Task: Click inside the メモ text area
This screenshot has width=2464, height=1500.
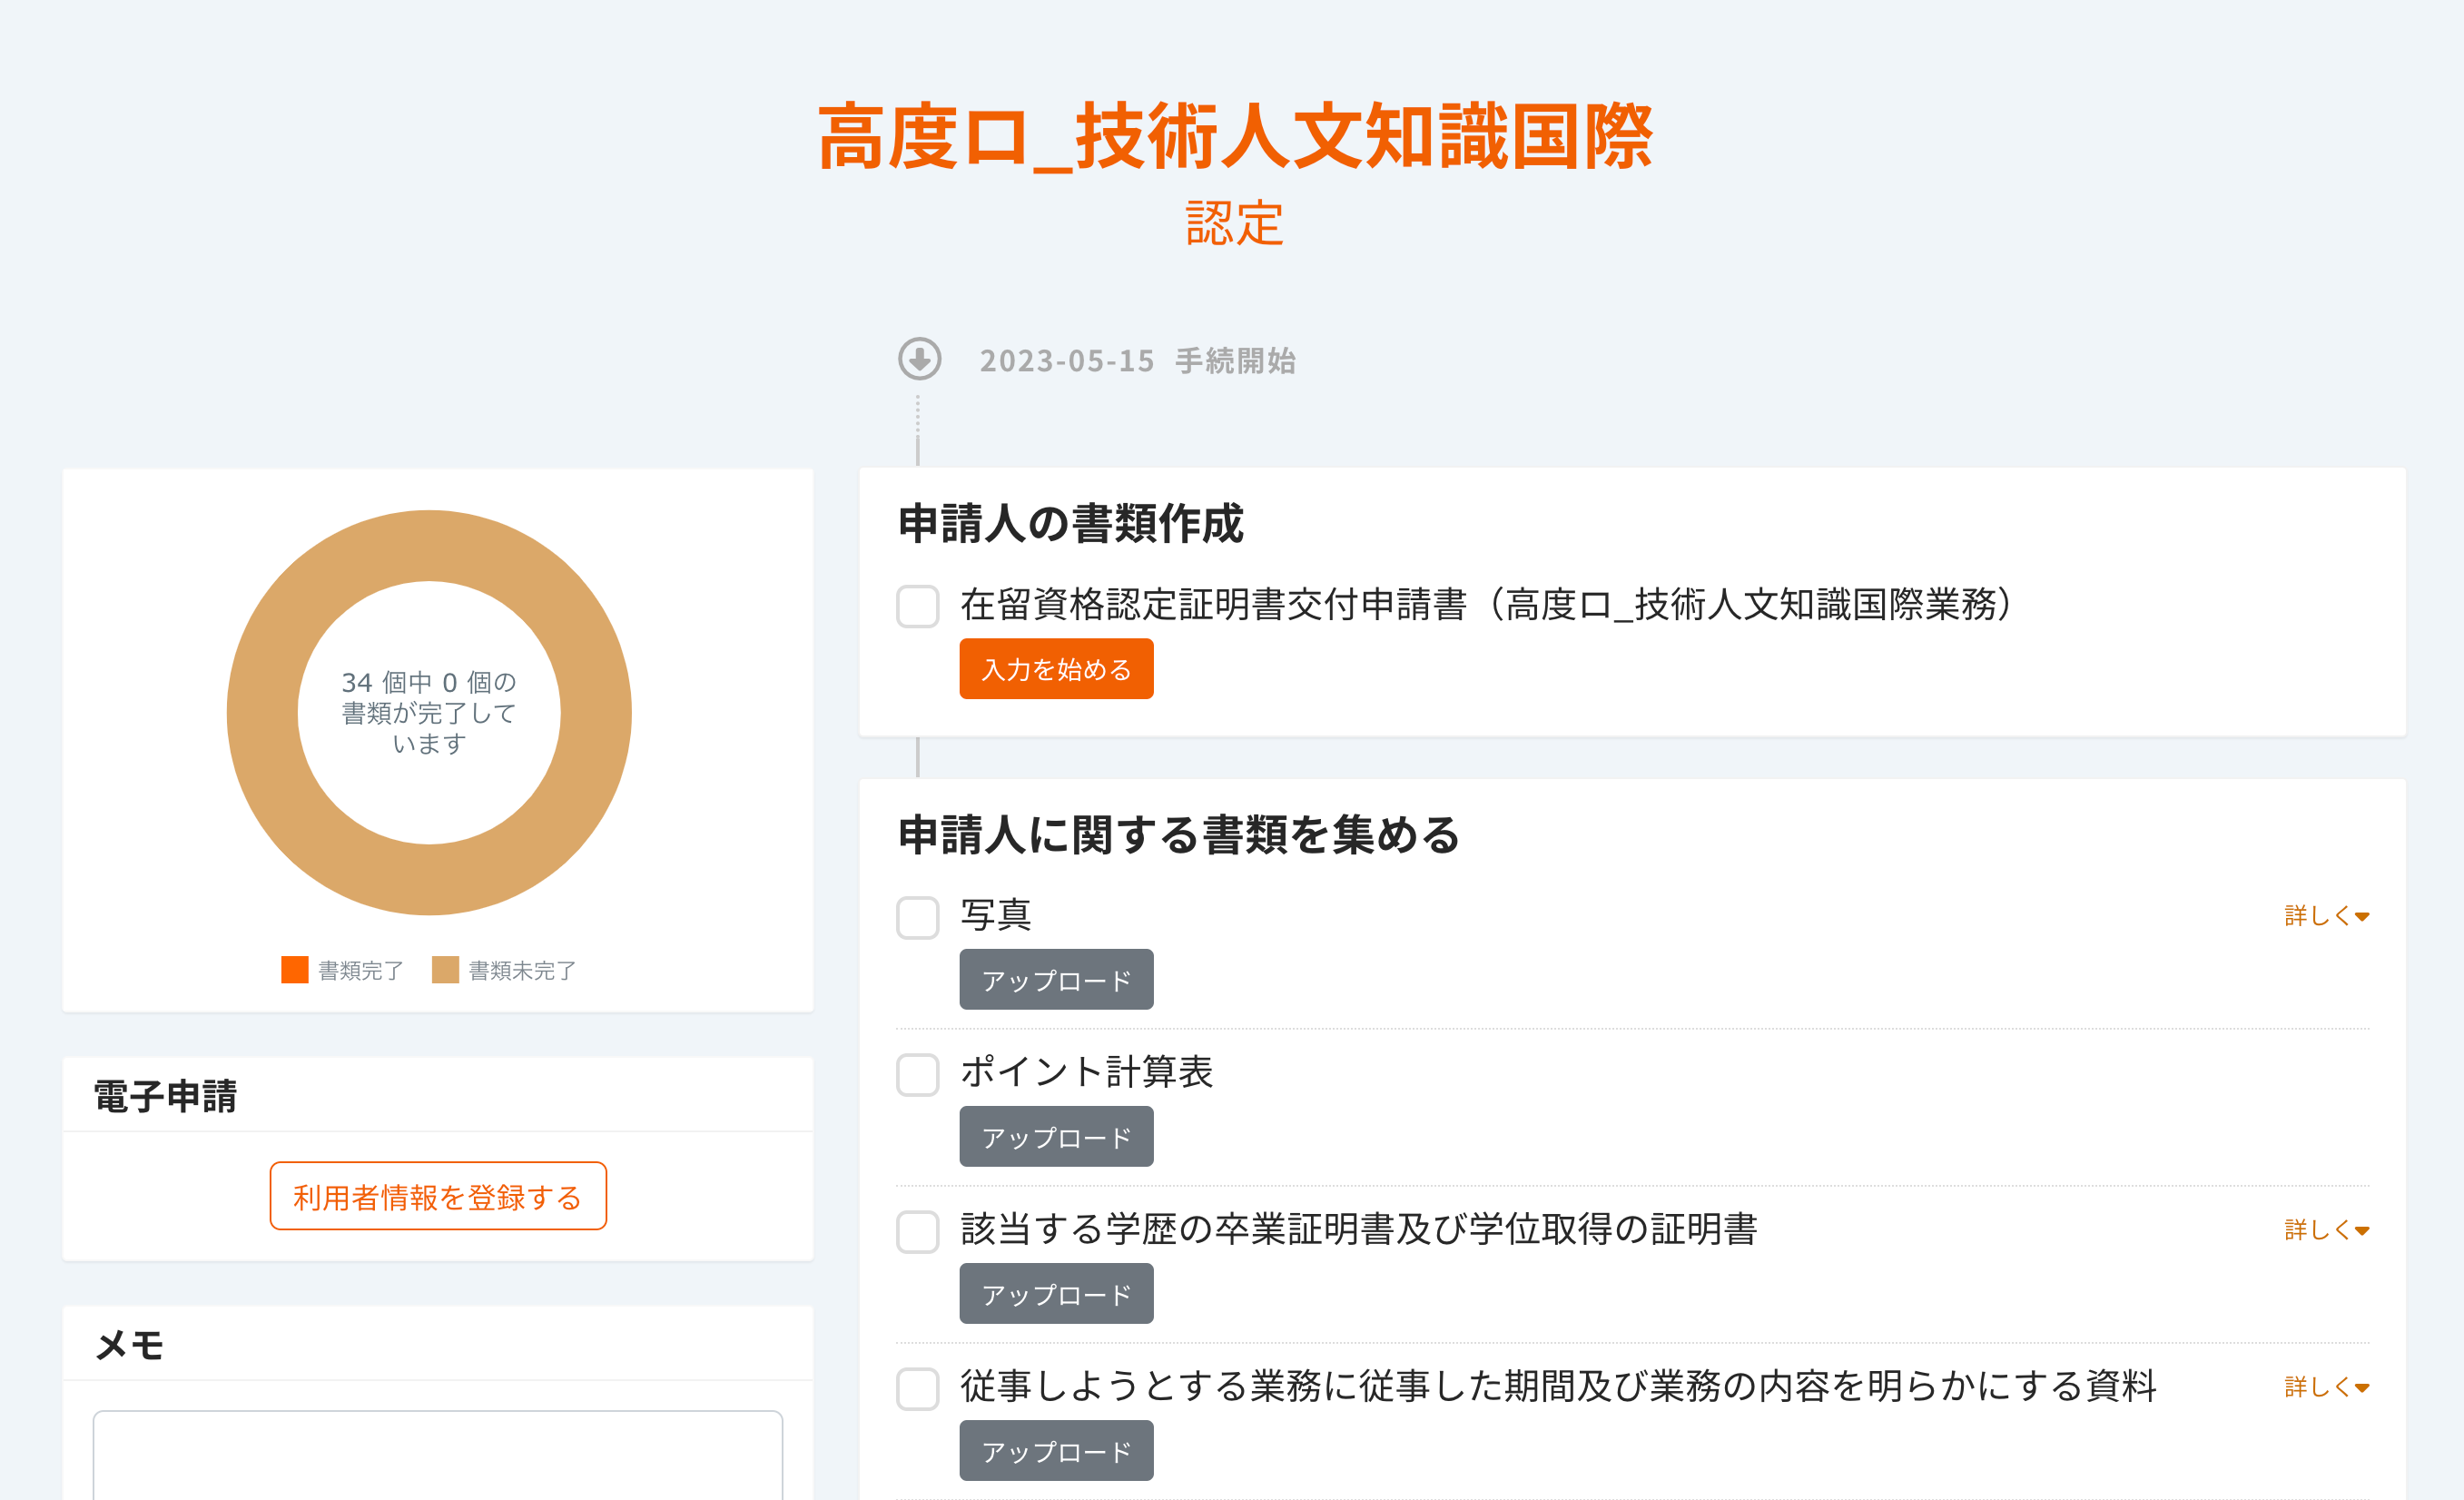Action: pyautogui.click(x=438, y=1455)
